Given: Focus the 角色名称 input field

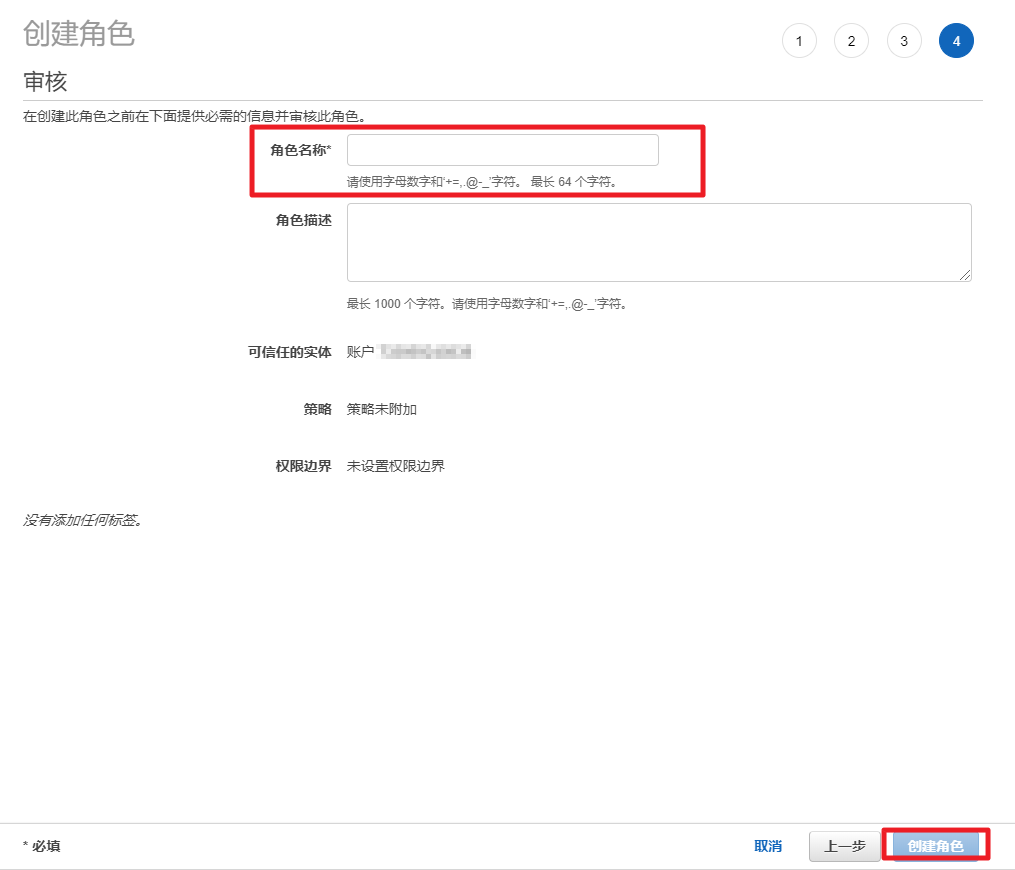Looking at the screenshot, I should (x=502, y=150).
